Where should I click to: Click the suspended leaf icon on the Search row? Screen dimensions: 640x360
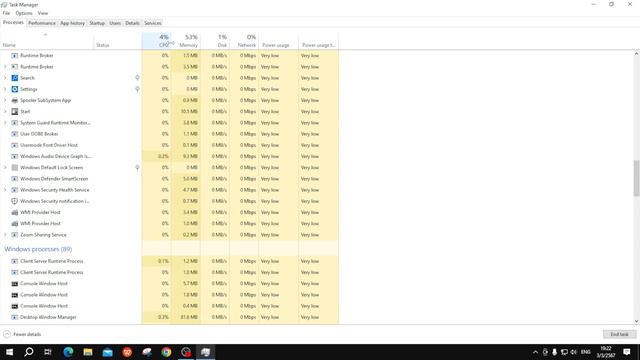138,78
